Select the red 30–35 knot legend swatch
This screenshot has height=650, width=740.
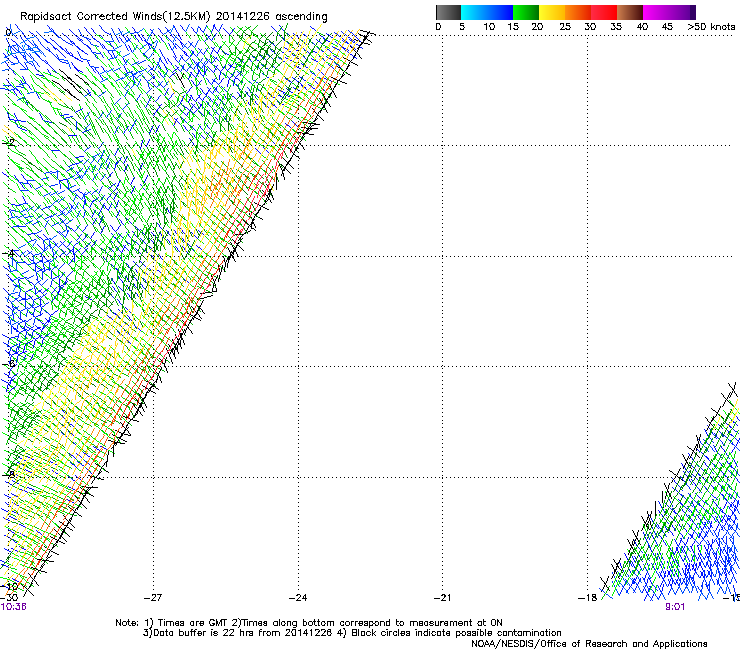point(604,12)
